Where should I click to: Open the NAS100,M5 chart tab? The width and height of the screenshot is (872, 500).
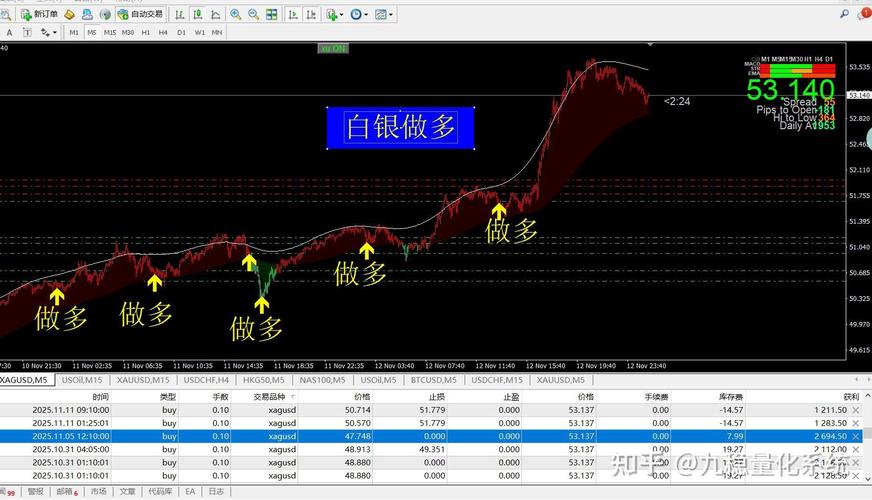tap(323, 380)
